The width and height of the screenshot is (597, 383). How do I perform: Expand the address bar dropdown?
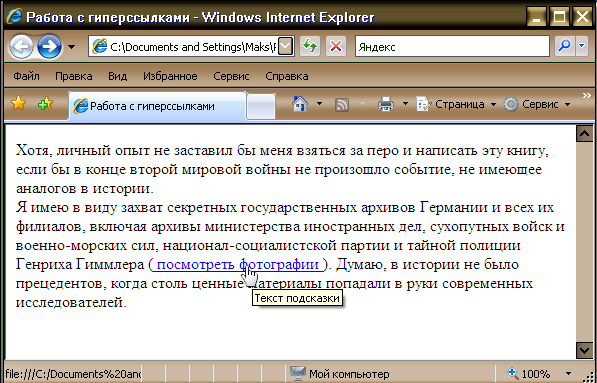coord(286,47)
